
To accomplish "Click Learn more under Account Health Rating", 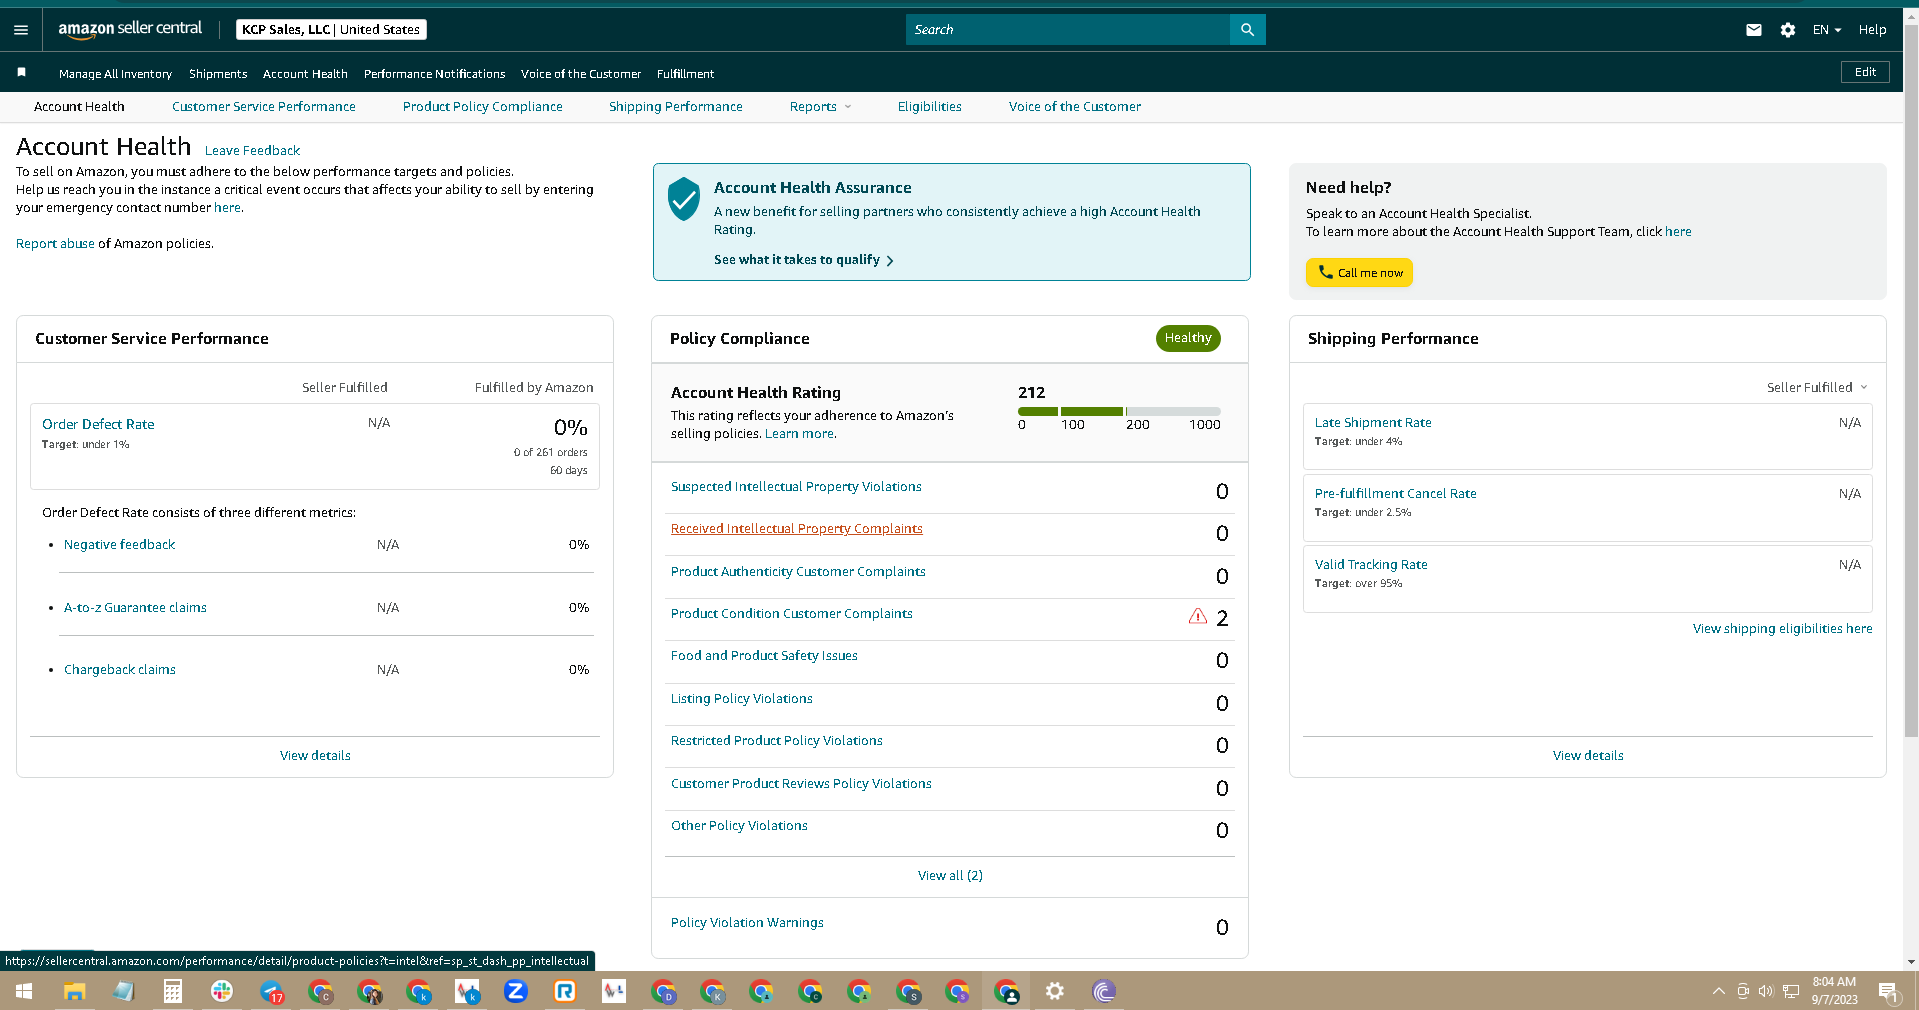I will pos(800,434).
